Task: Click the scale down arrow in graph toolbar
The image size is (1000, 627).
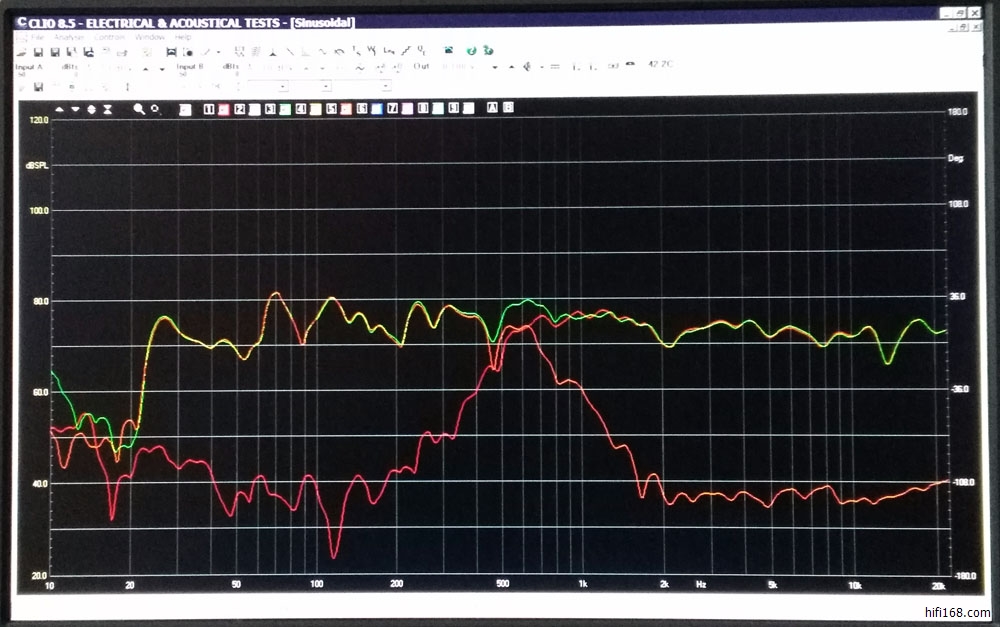Action: pyautogui.click(x=75, y=108)
